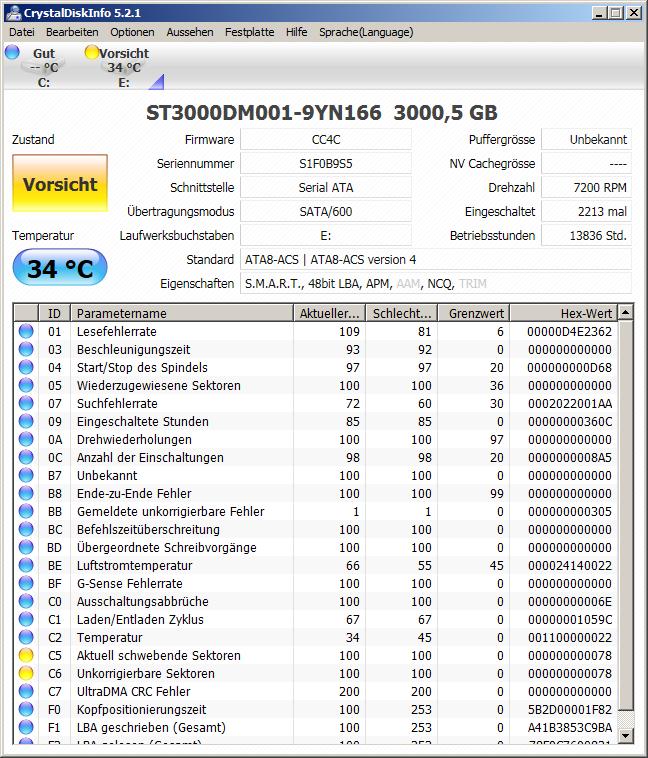
Task: Click the drive title ST3000DM001-9YN166 3000,5 GB
Action: pyautogui.click(x=322, y=113)
